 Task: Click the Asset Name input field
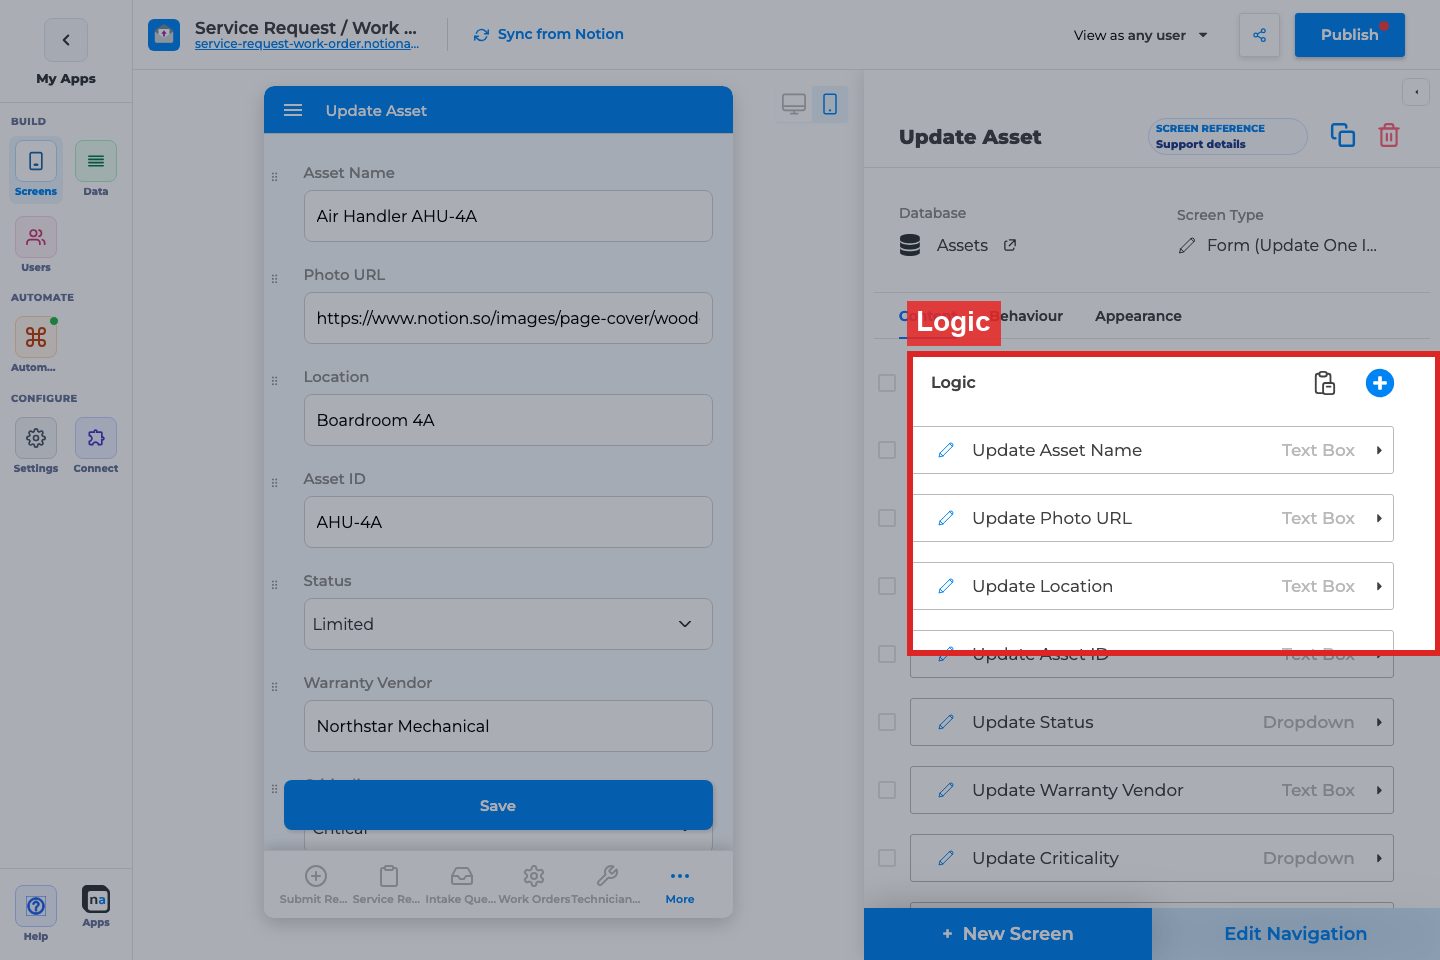[508, 216]
